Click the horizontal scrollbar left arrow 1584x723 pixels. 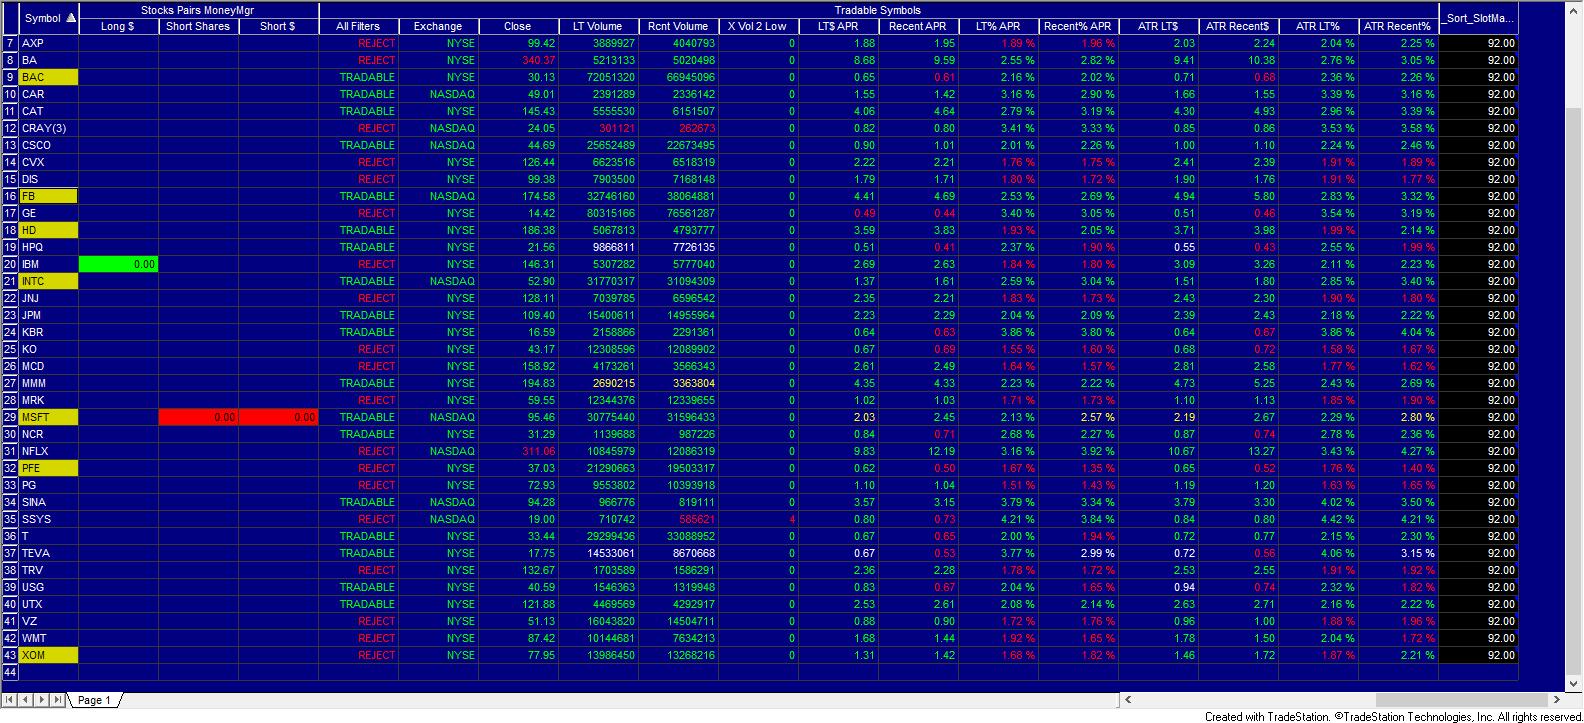tap(1128, 700)
